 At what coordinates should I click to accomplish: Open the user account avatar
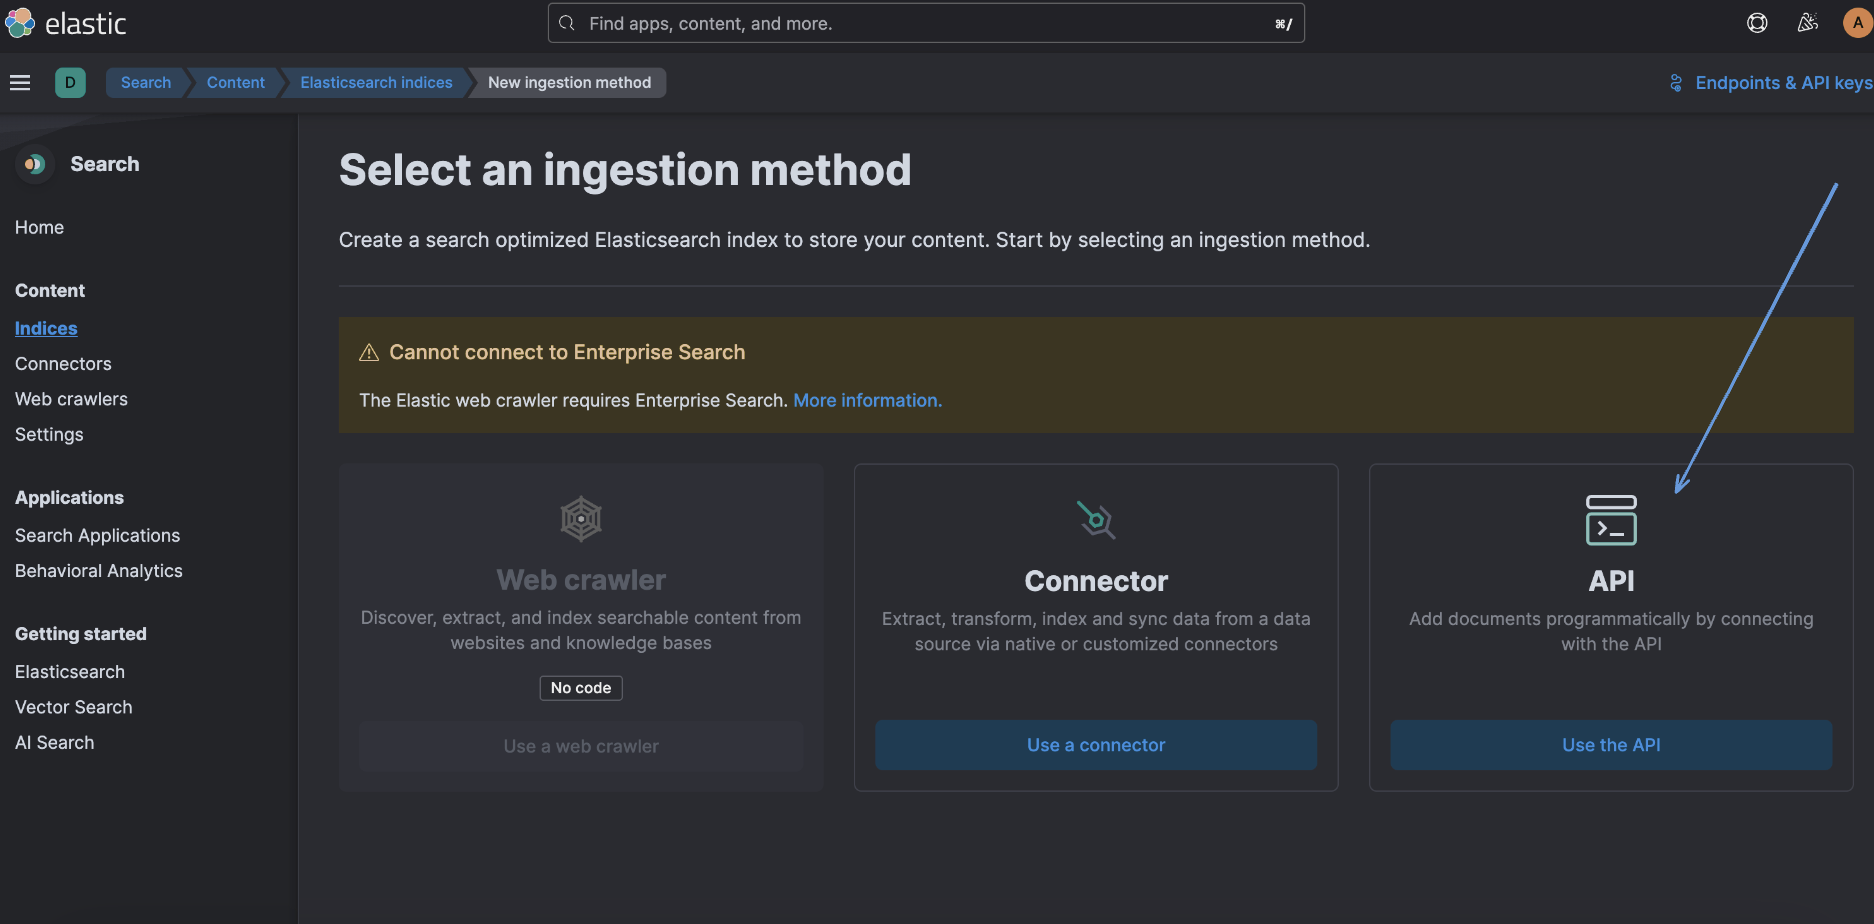1857,23
